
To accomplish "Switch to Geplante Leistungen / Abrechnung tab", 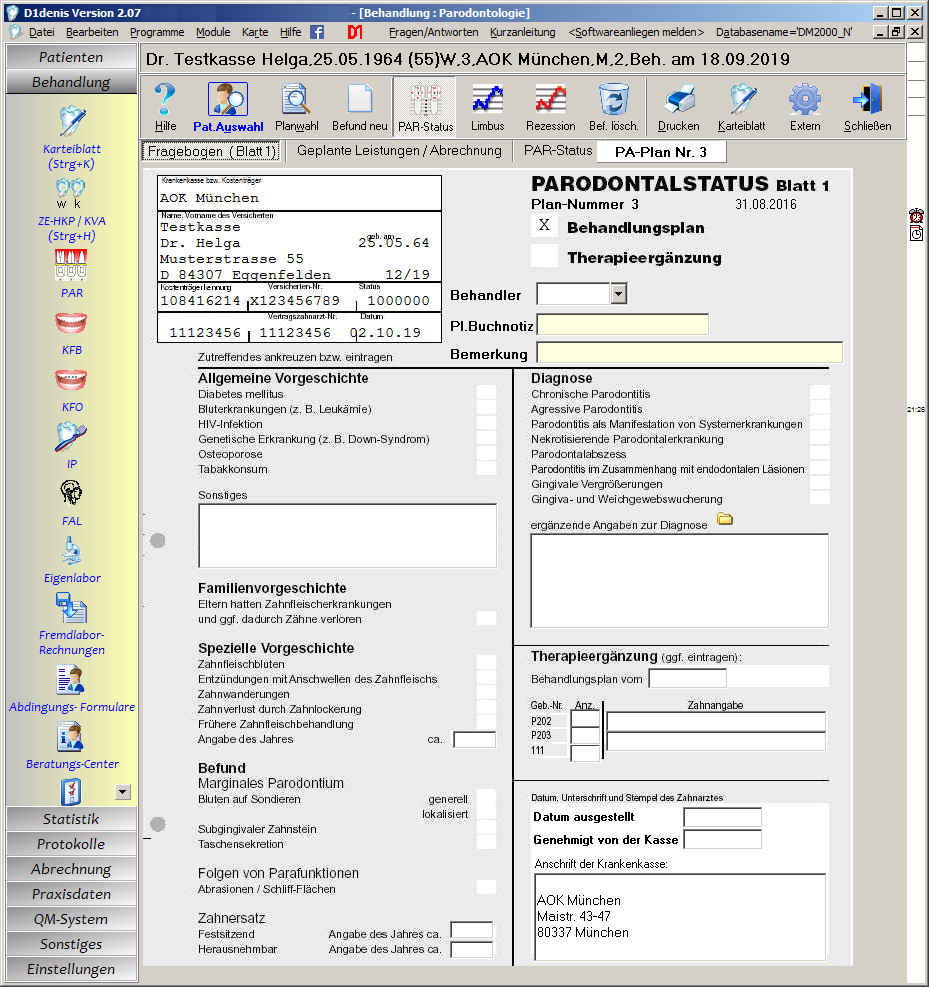I will click(x=399, y=151).
